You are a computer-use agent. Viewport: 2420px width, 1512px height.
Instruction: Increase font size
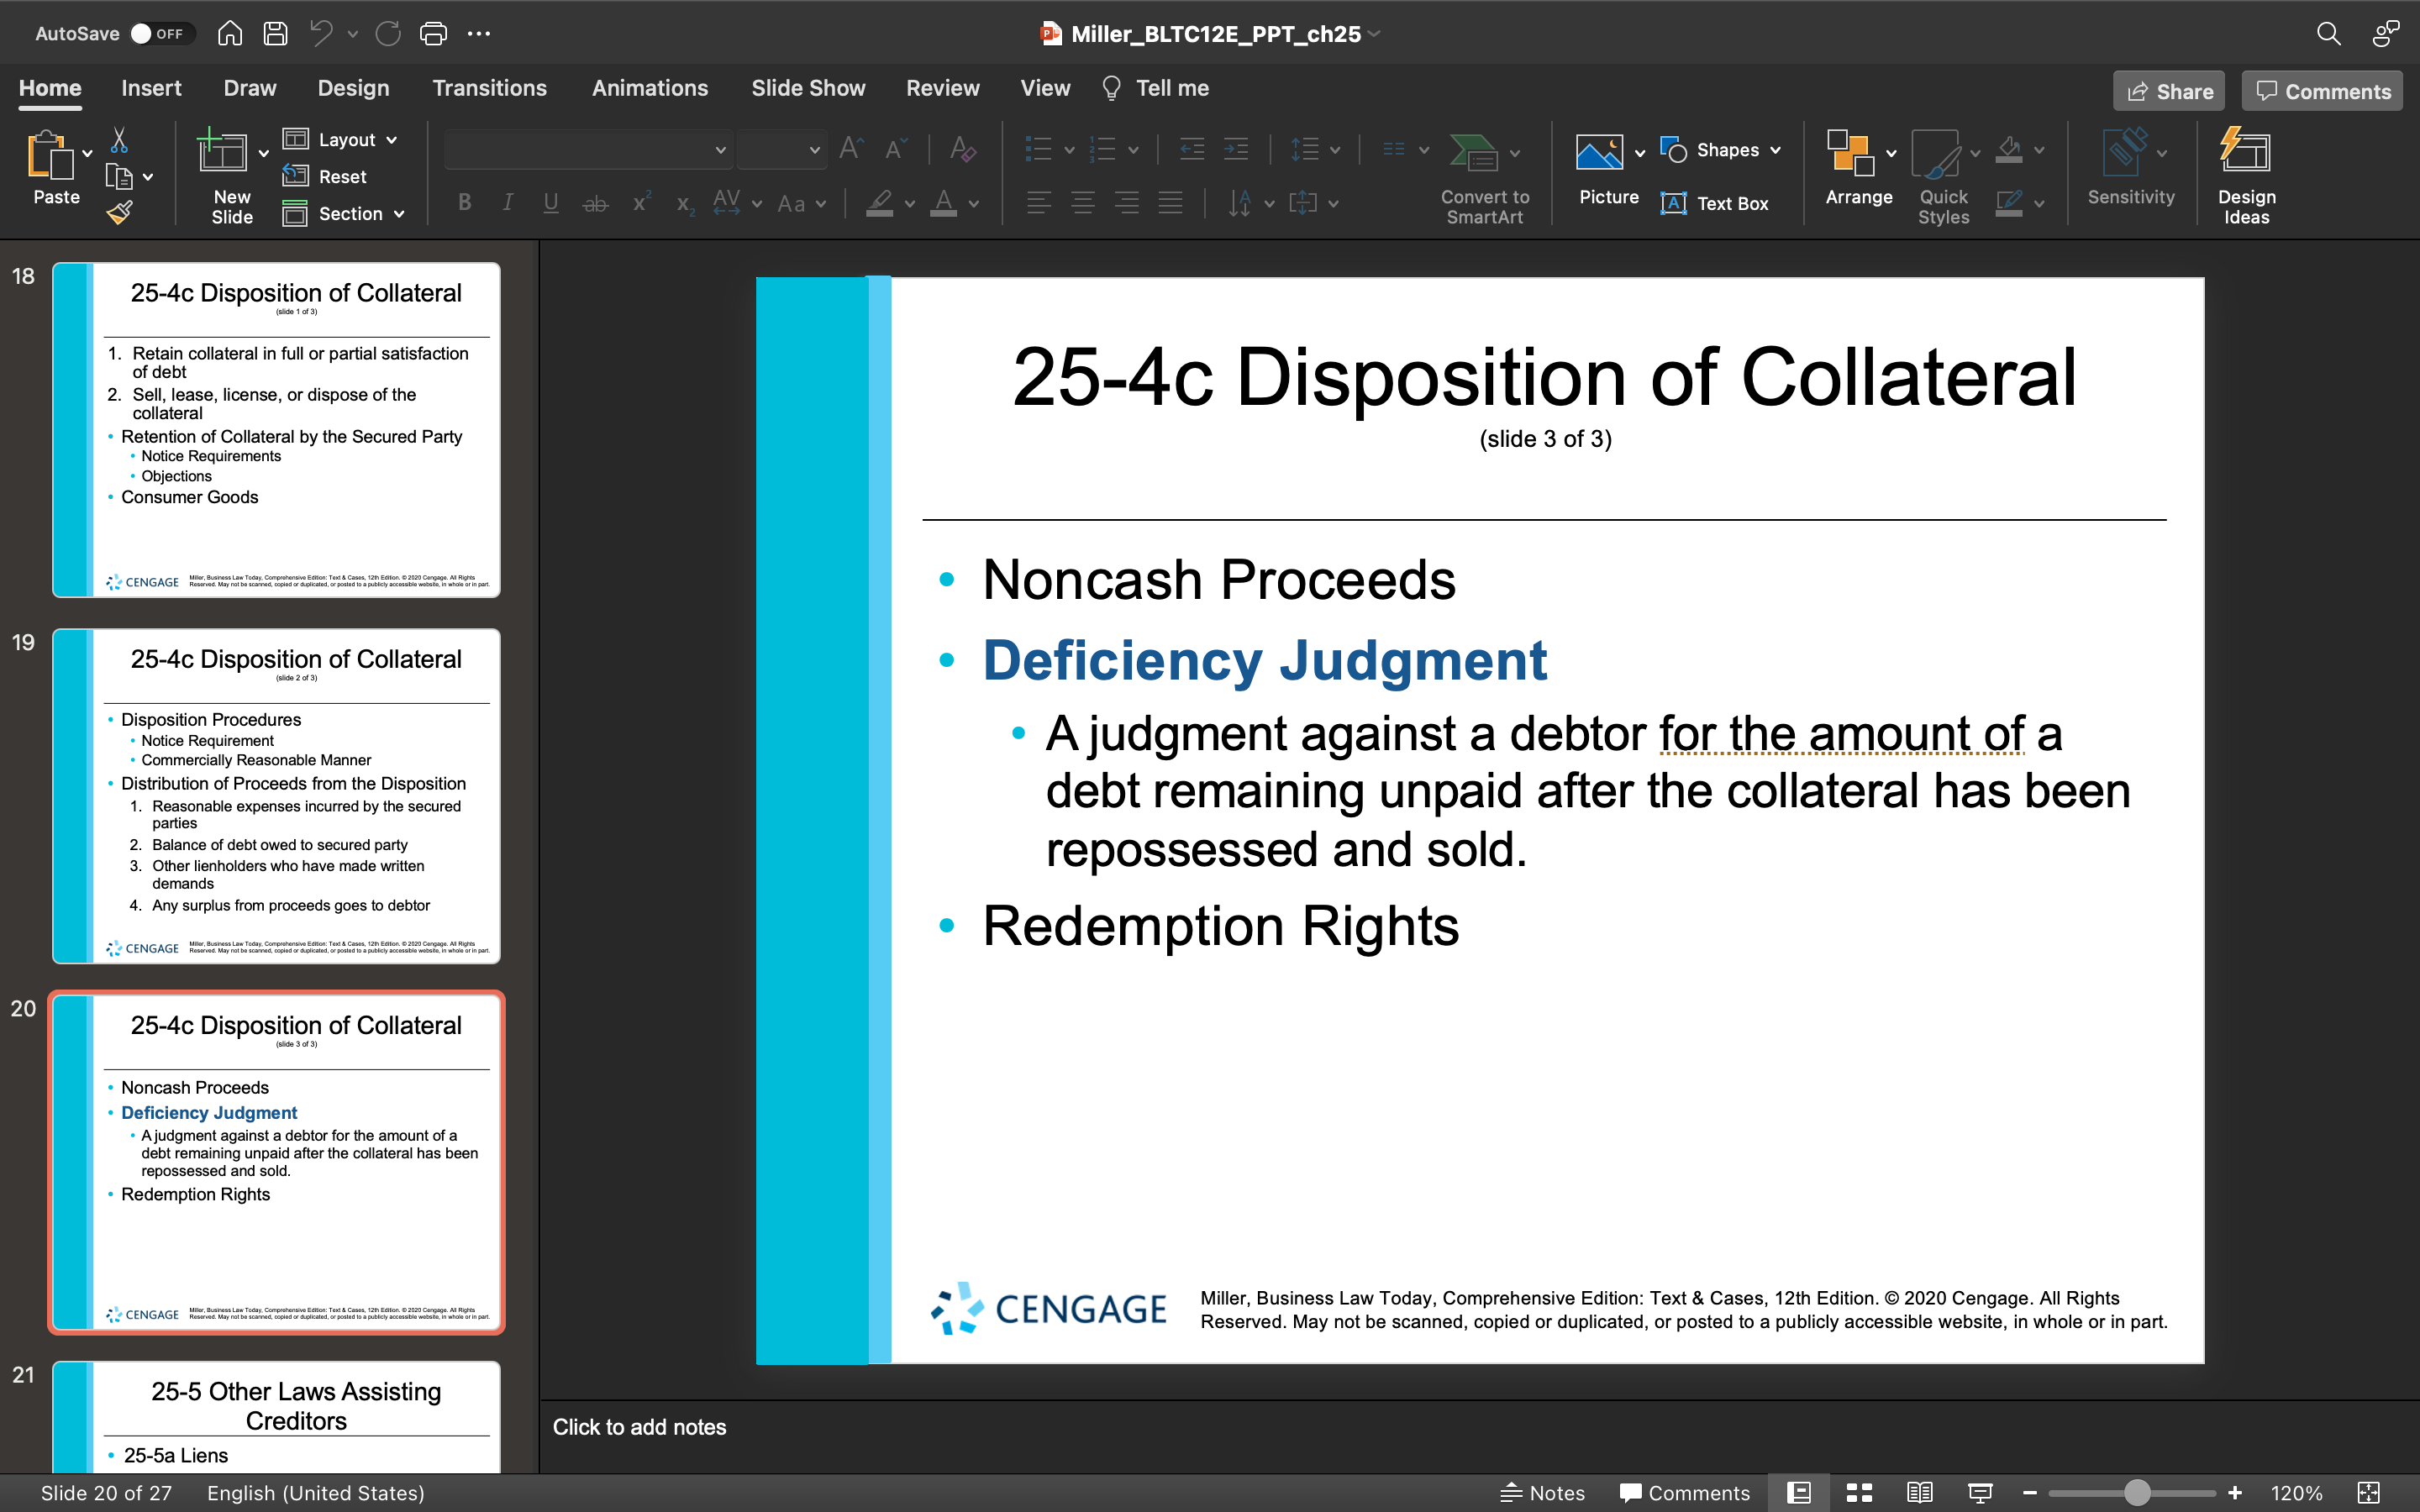point(851,149)
